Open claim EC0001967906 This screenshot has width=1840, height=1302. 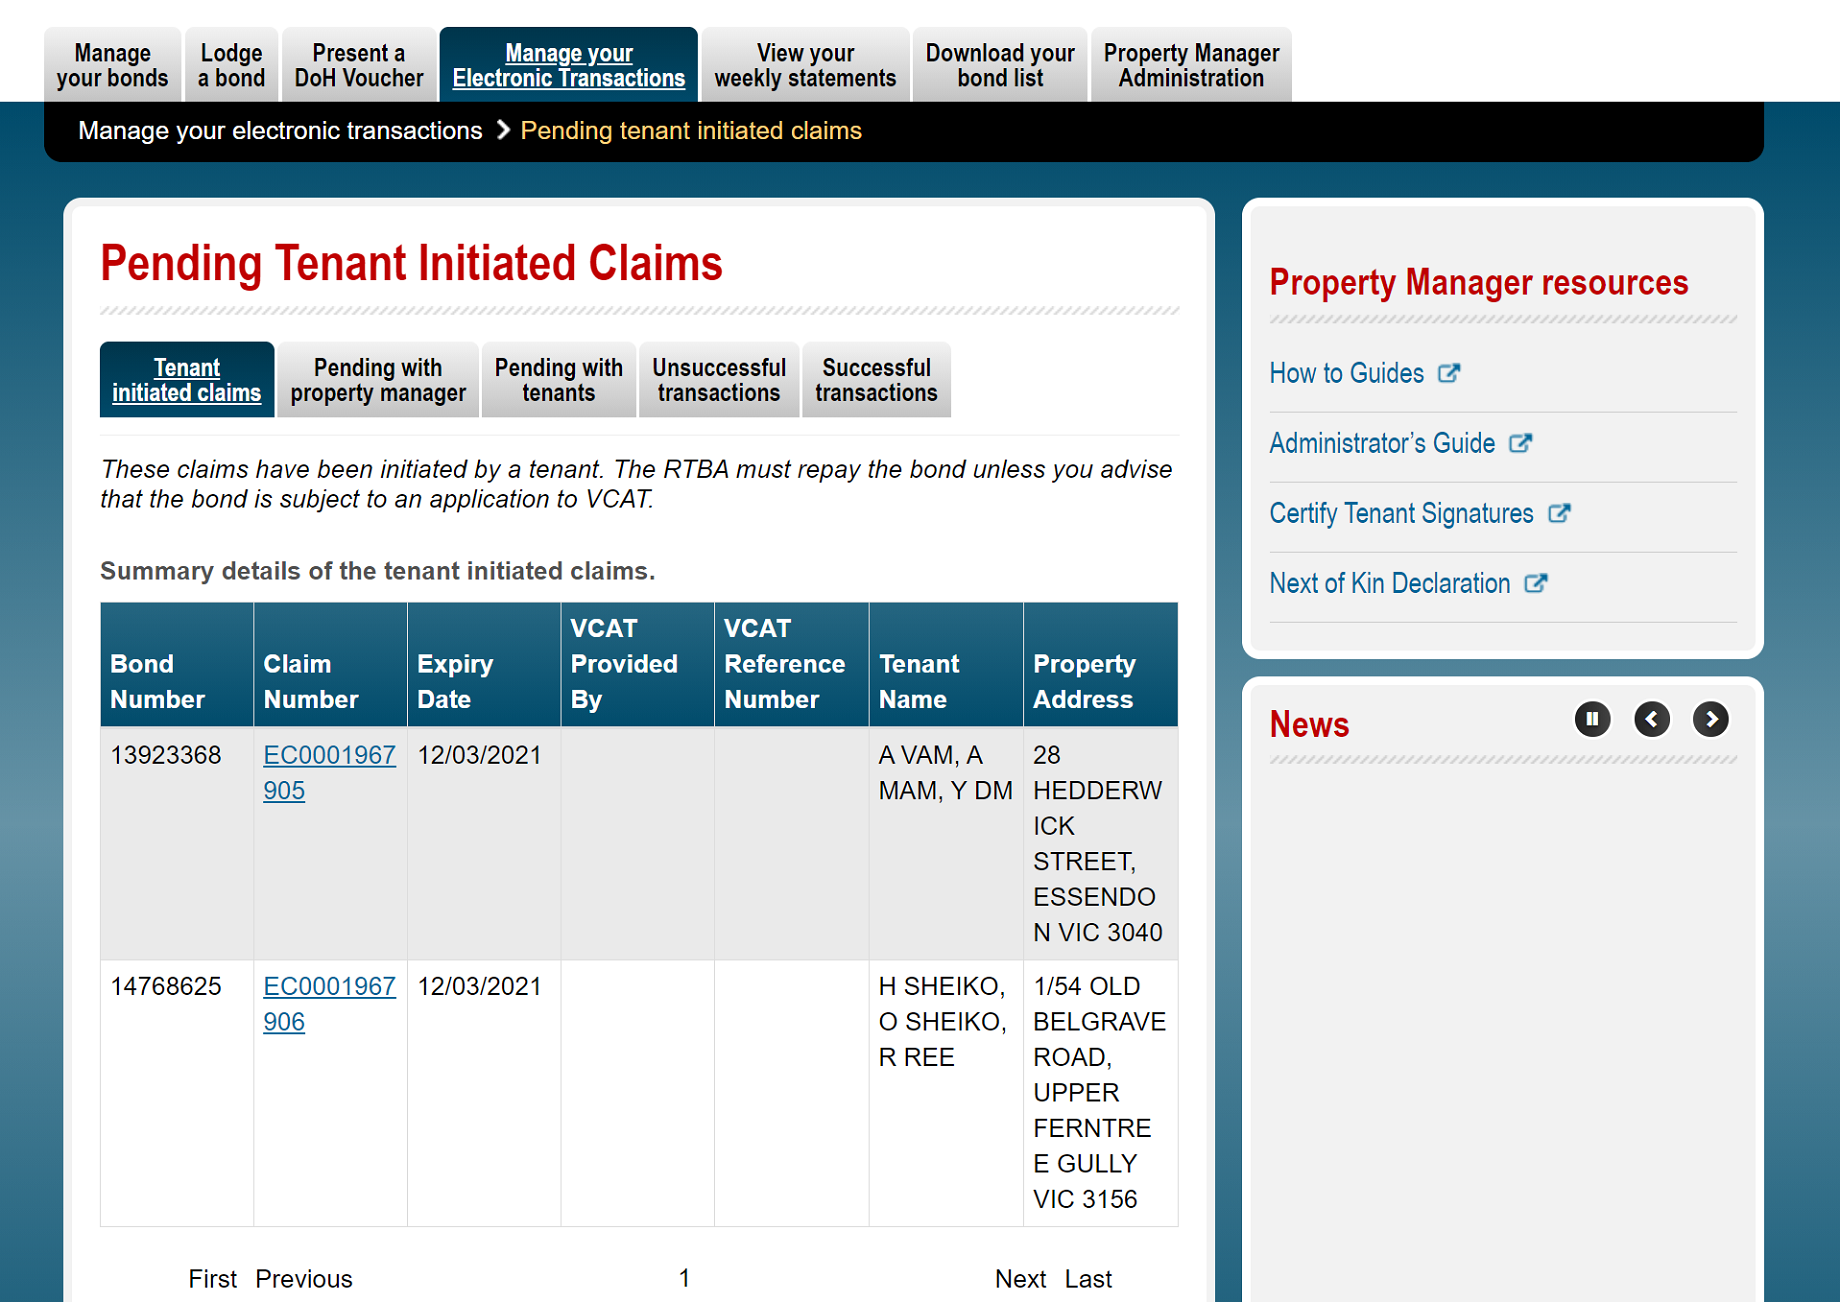click(330, 1003)
